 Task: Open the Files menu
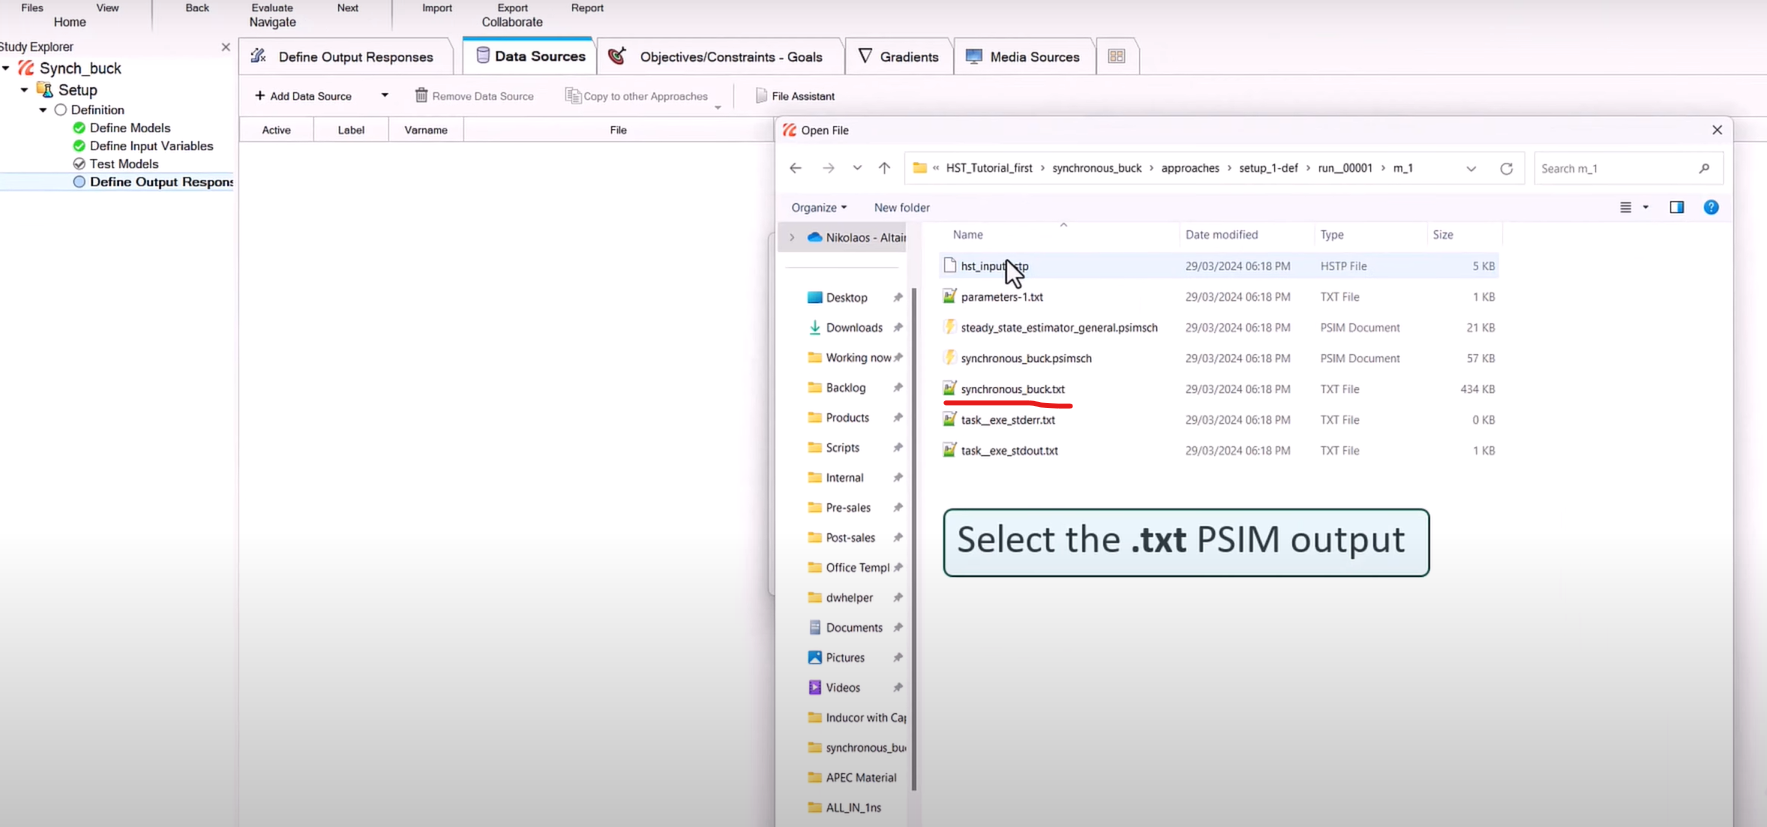coord(32,8)
